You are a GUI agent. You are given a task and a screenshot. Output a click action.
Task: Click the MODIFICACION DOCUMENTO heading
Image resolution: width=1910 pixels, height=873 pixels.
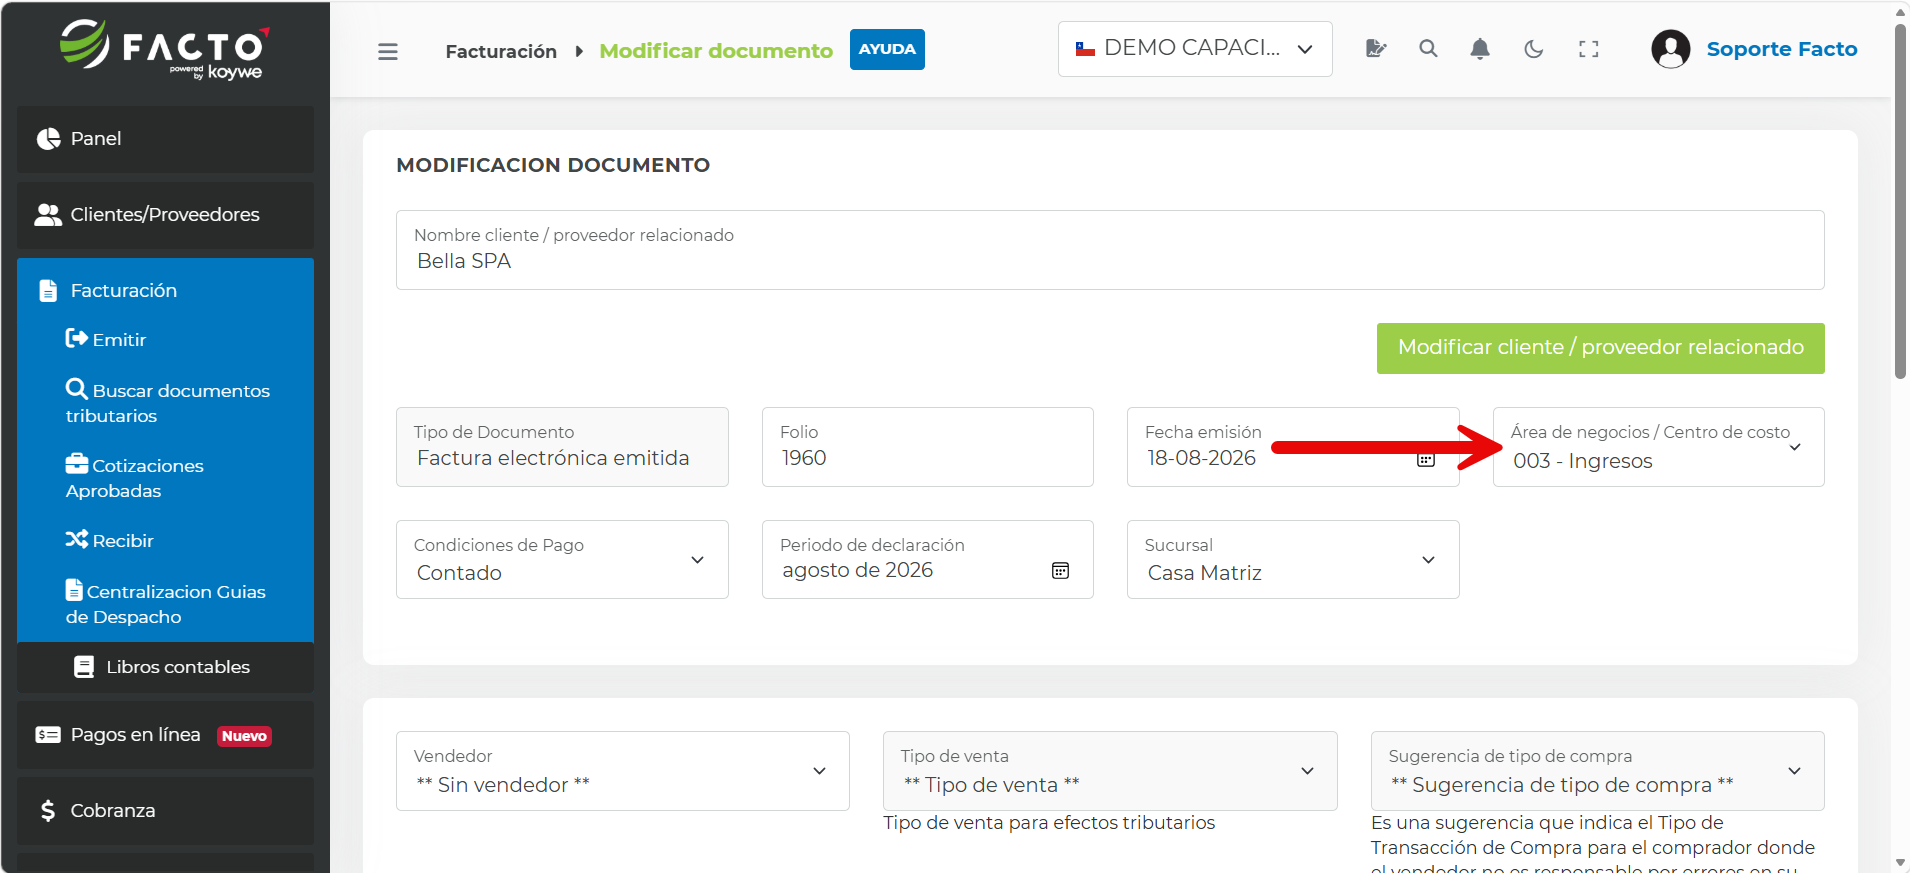(553, 165)
